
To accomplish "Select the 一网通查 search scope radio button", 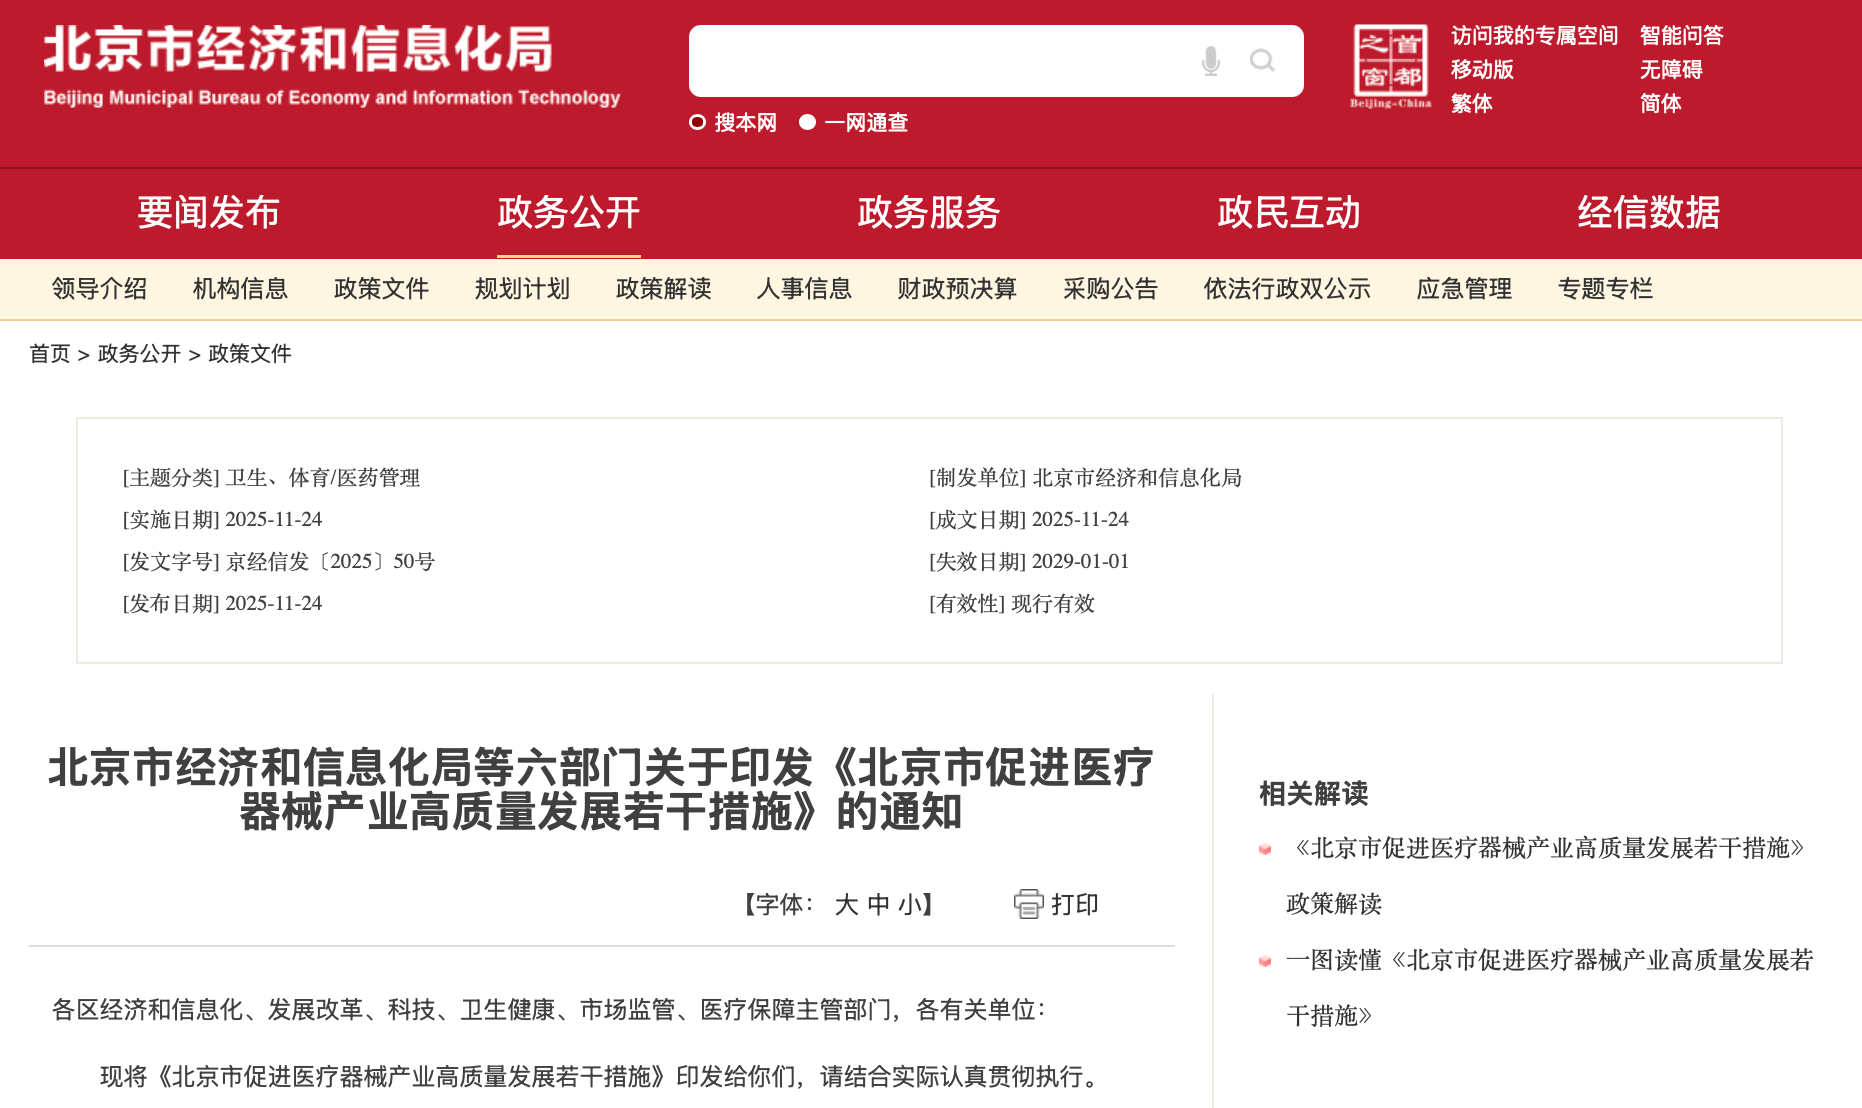I will click(x=806, y=122).
